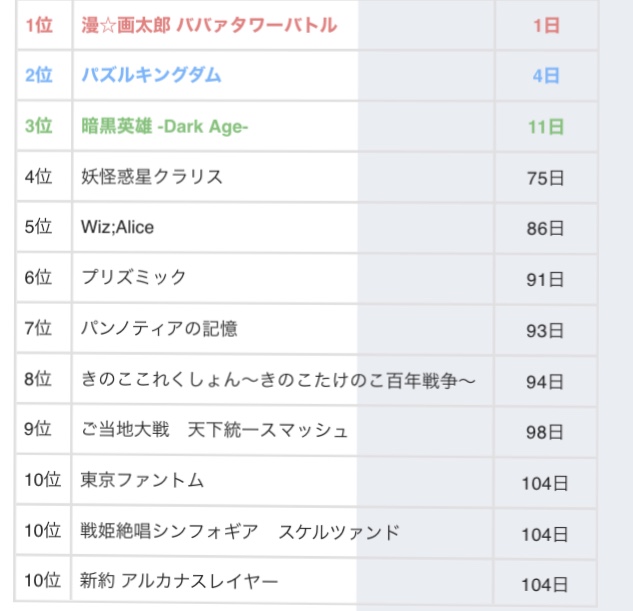Viewport: 633px width, 611px height.
Task: Select the green 3位 rank cell
Action: [x=38, y=126]
